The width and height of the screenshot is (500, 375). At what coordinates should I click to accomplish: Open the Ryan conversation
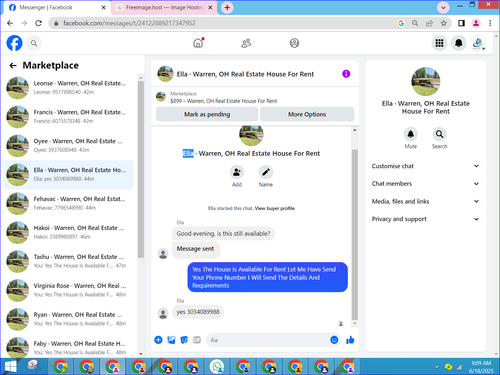tap(69, 319)
